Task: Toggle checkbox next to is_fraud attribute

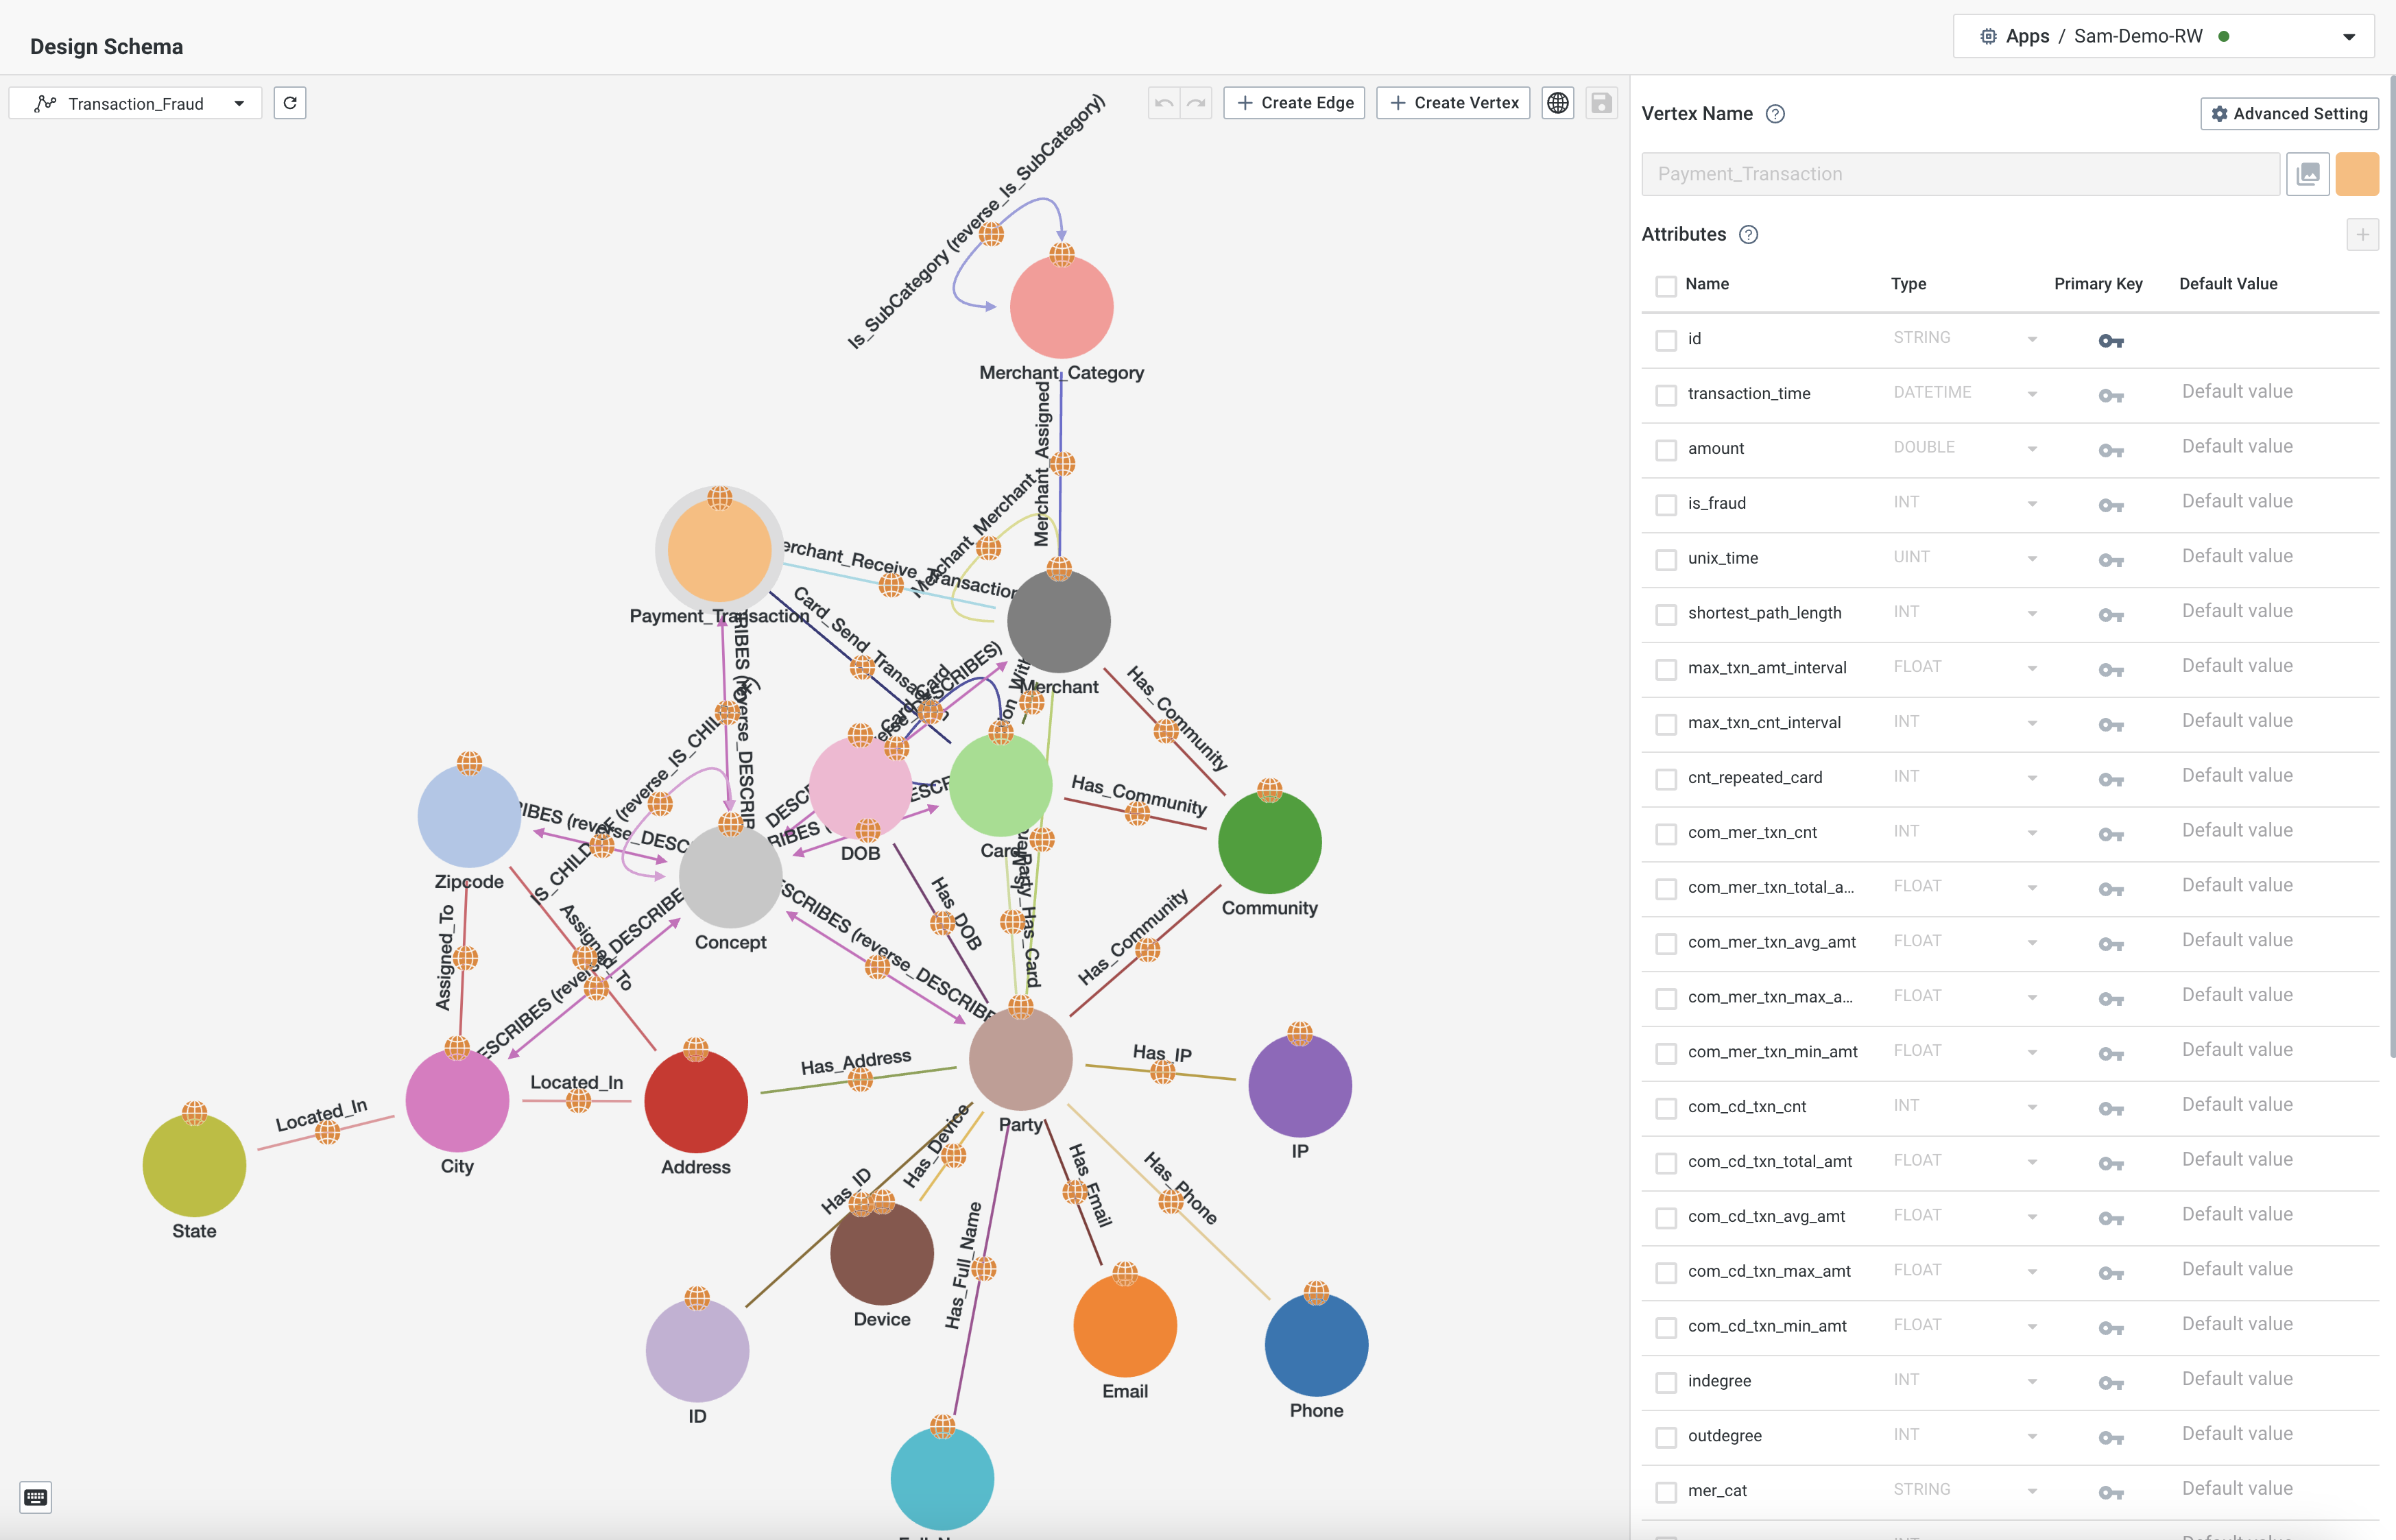Action: tap(1664, 503)
